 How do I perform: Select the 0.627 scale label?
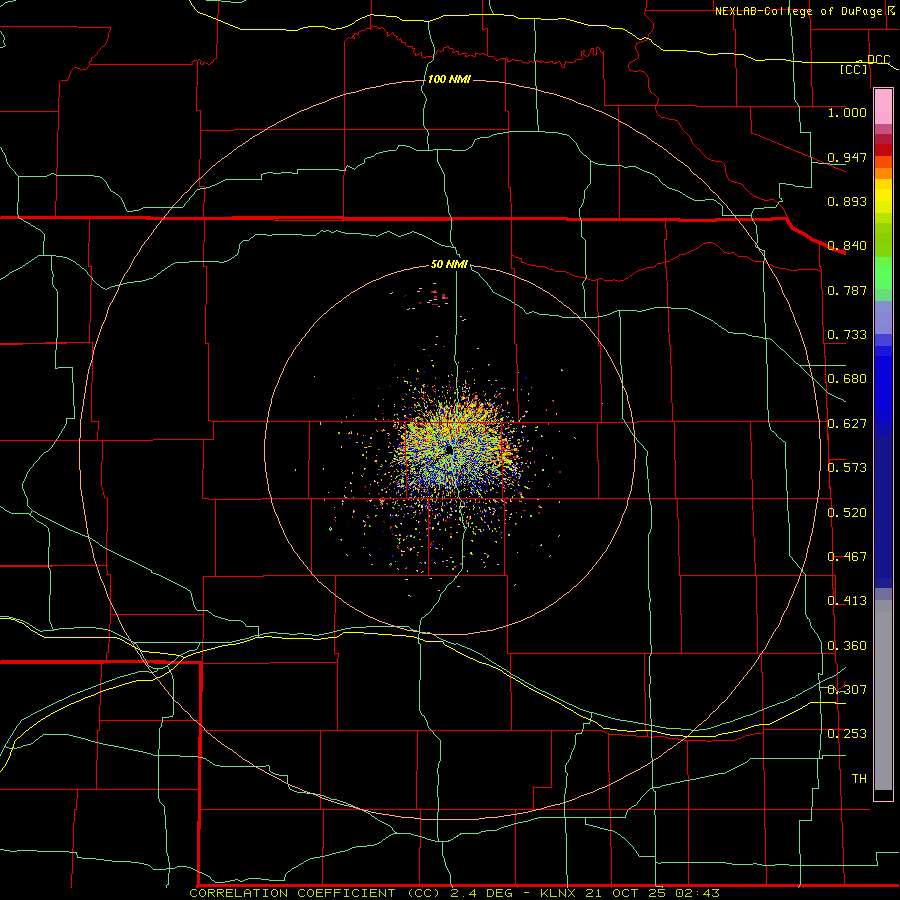847,424
